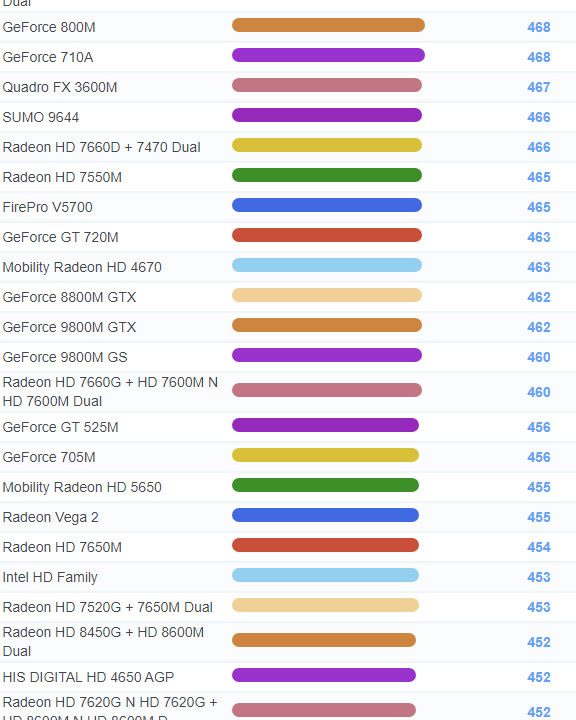Click the Radeon HD 7550M green bar
Screen dimensions: 576x720
click(327, 175)
